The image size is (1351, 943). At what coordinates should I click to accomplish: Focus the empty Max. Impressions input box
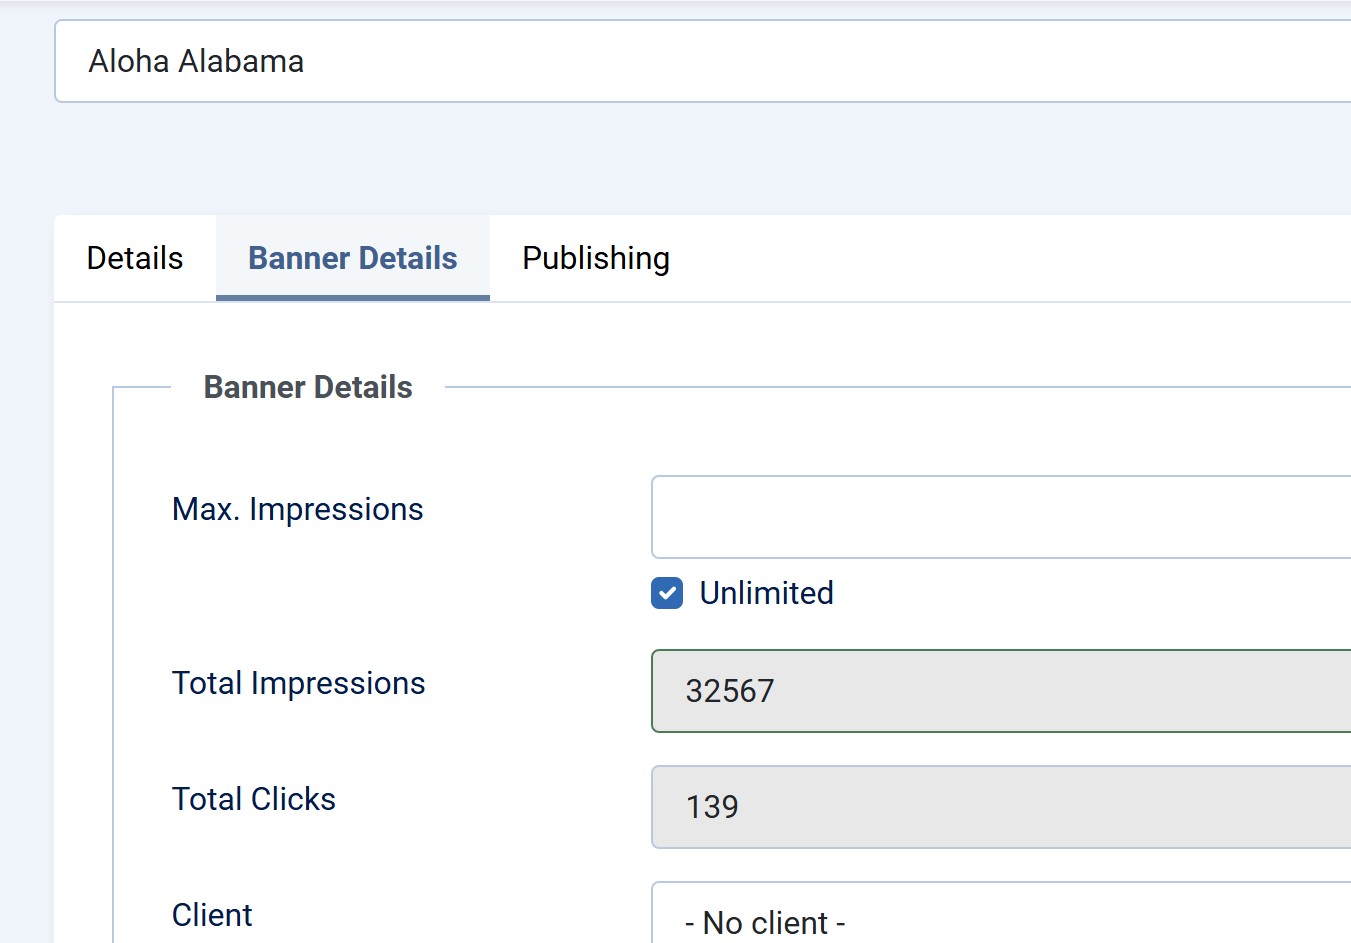[1000, 517]
